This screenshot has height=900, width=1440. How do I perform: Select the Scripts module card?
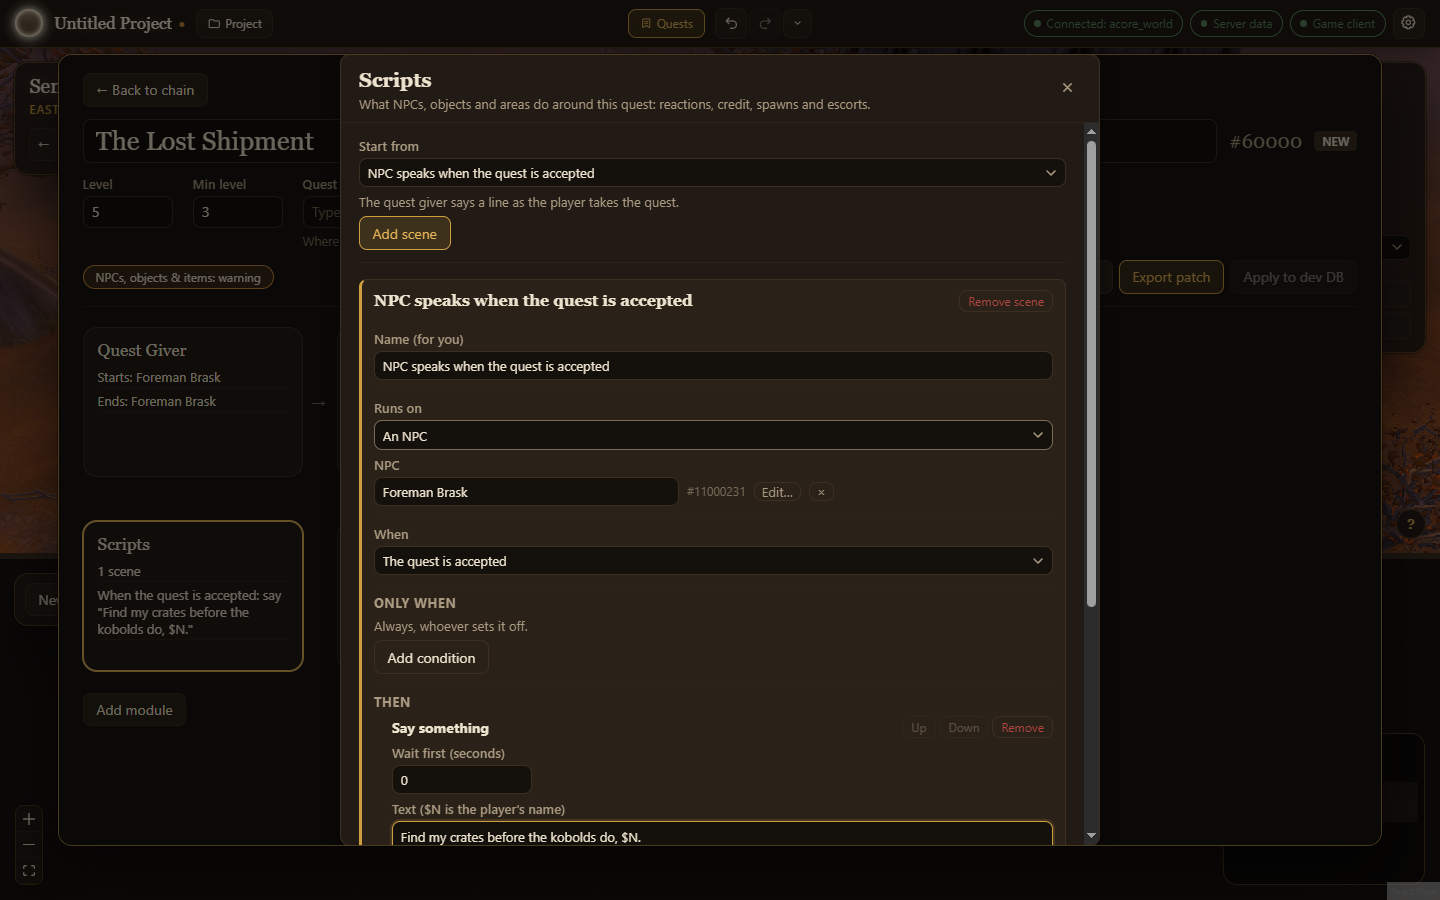[x=193, y=596]
